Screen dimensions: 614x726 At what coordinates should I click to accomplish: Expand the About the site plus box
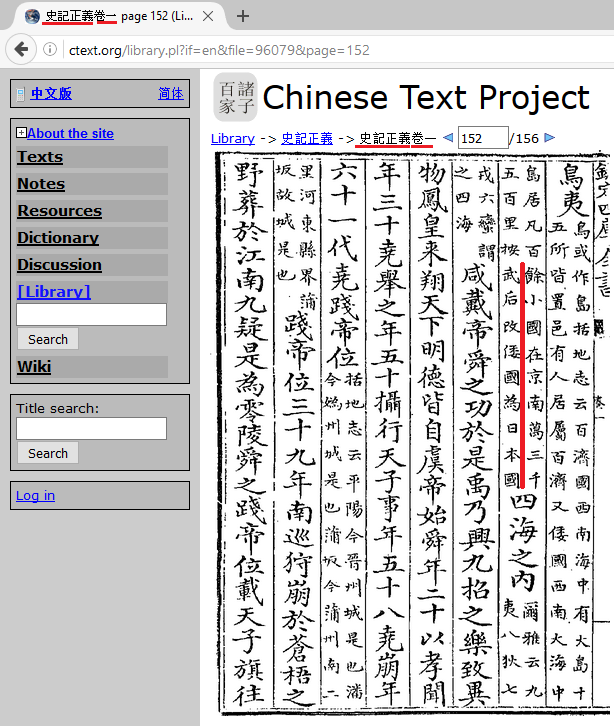[21, 133]
